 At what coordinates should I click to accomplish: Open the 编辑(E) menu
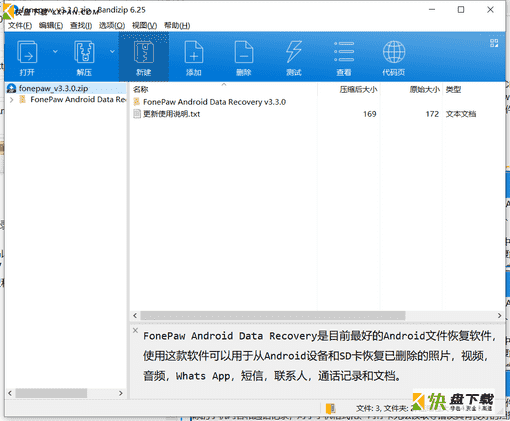pos(51,25)
